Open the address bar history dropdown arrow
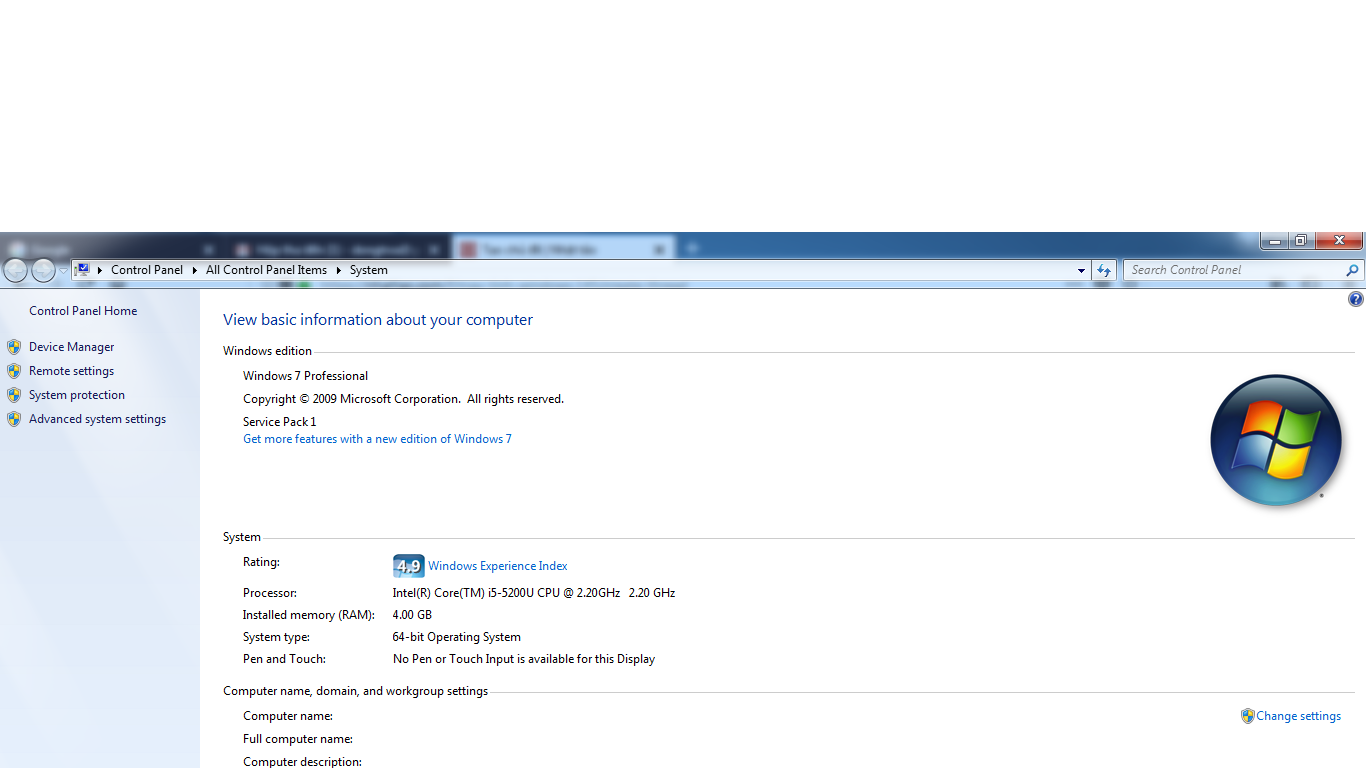 [1081, 270]
